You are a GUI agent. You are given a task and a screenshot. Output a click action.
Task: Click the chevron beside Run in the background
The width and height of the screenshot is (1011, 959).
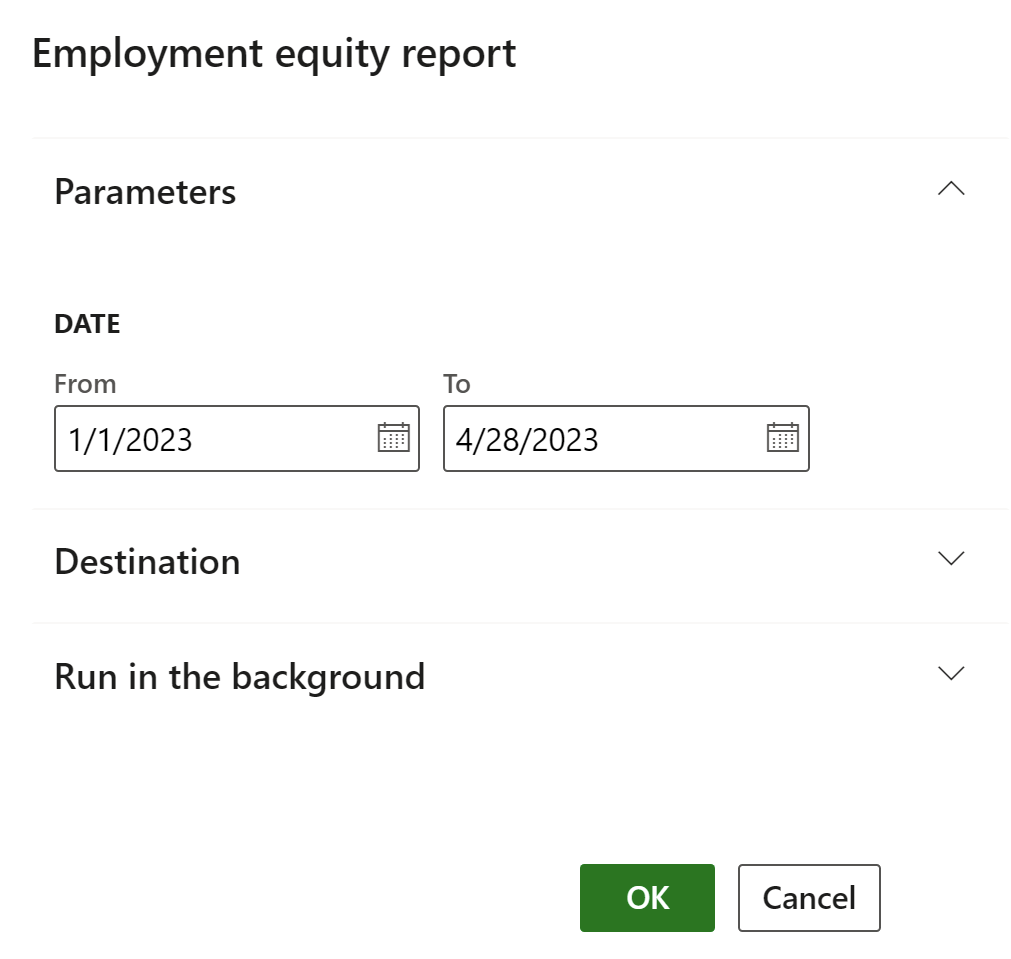[x=952, y=673]
